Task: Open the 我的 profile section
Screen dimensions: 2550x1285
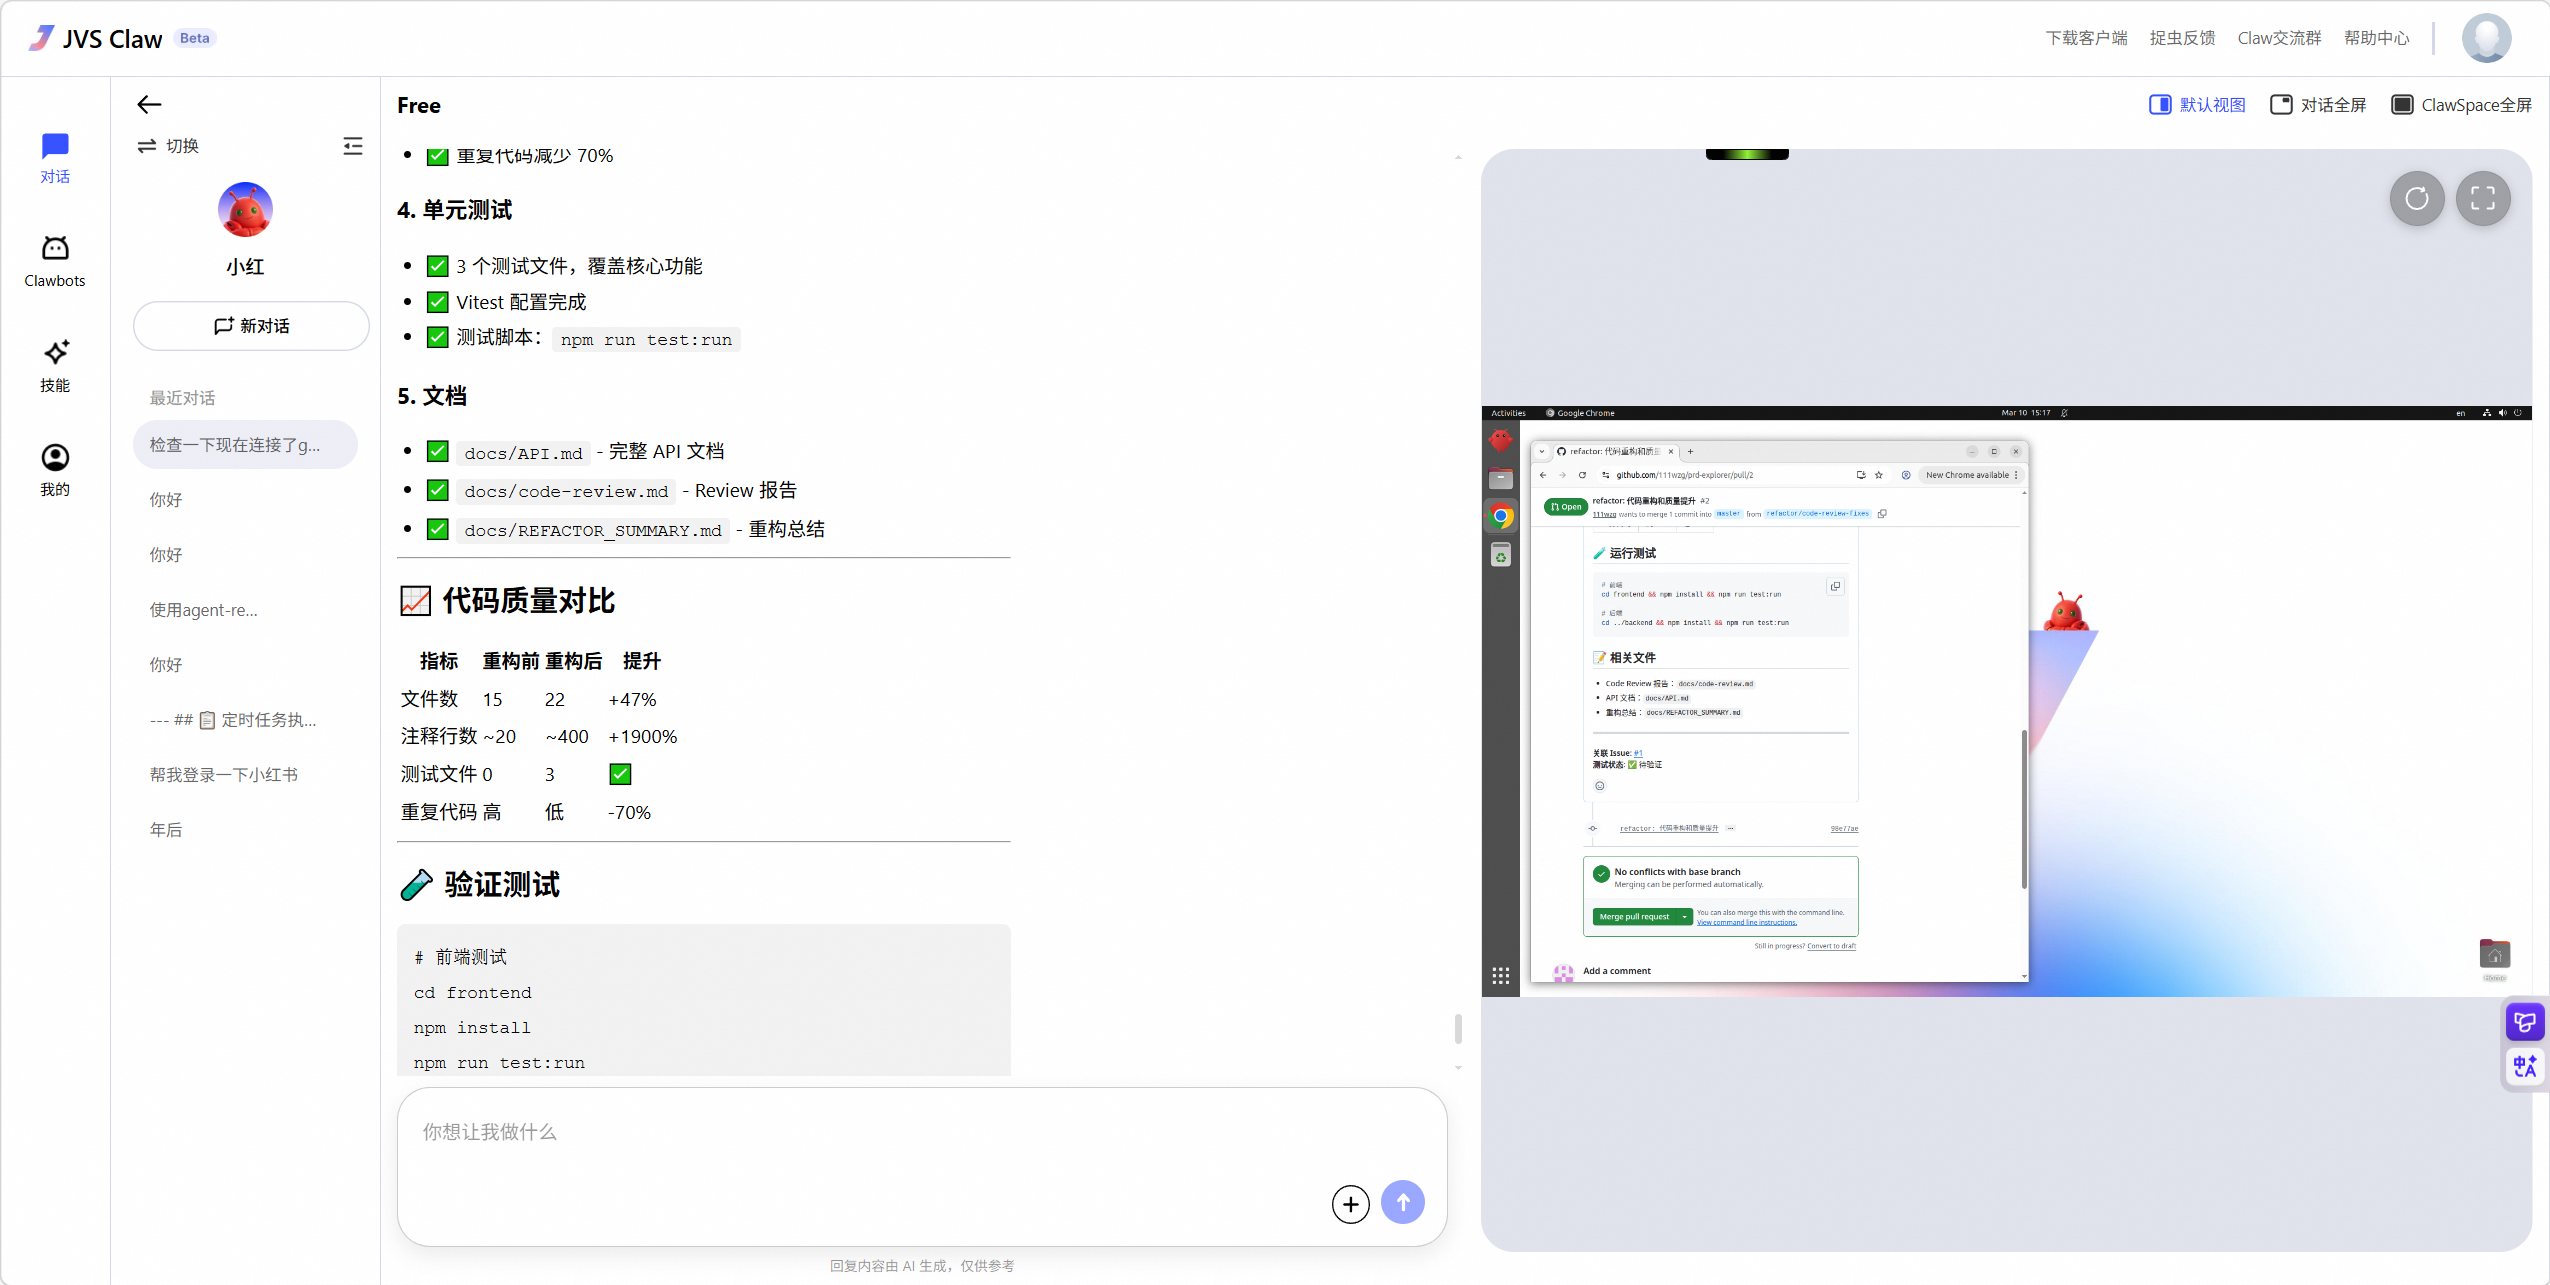Action: (55, 467)
